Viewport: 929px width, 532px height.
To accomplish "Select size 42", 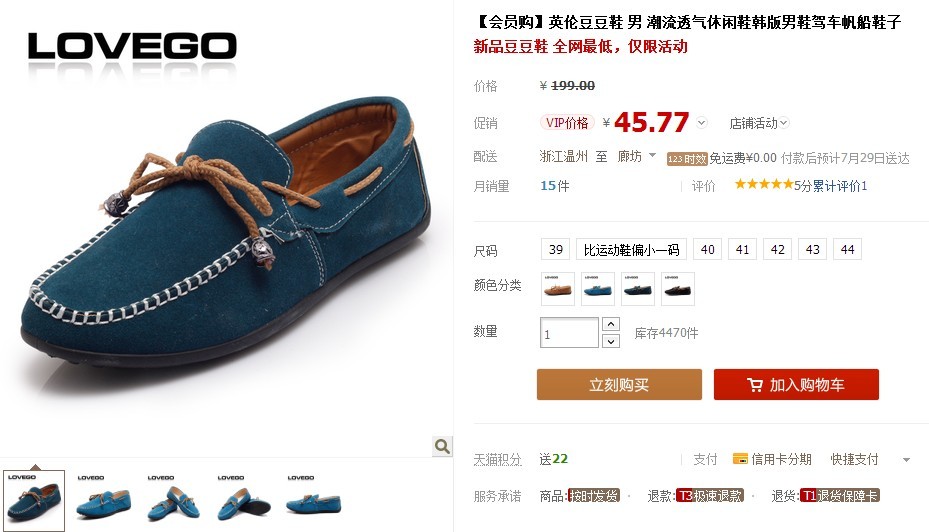I will coord(777,249).
